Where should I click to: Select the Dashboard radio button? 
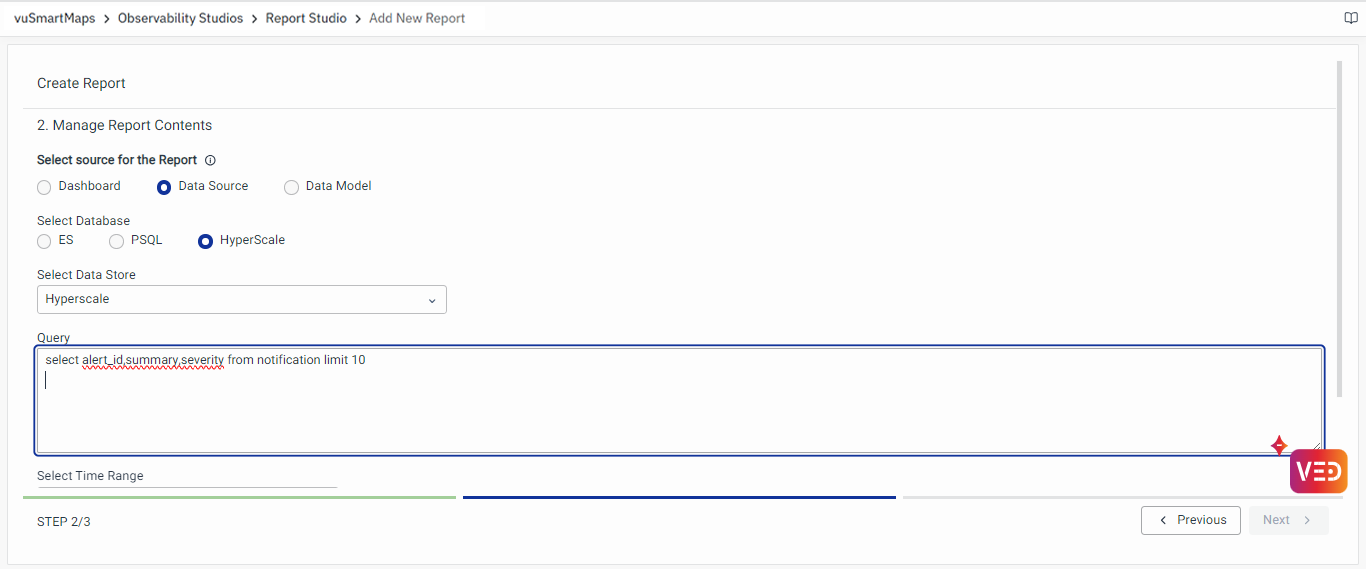tap(44, 187)
